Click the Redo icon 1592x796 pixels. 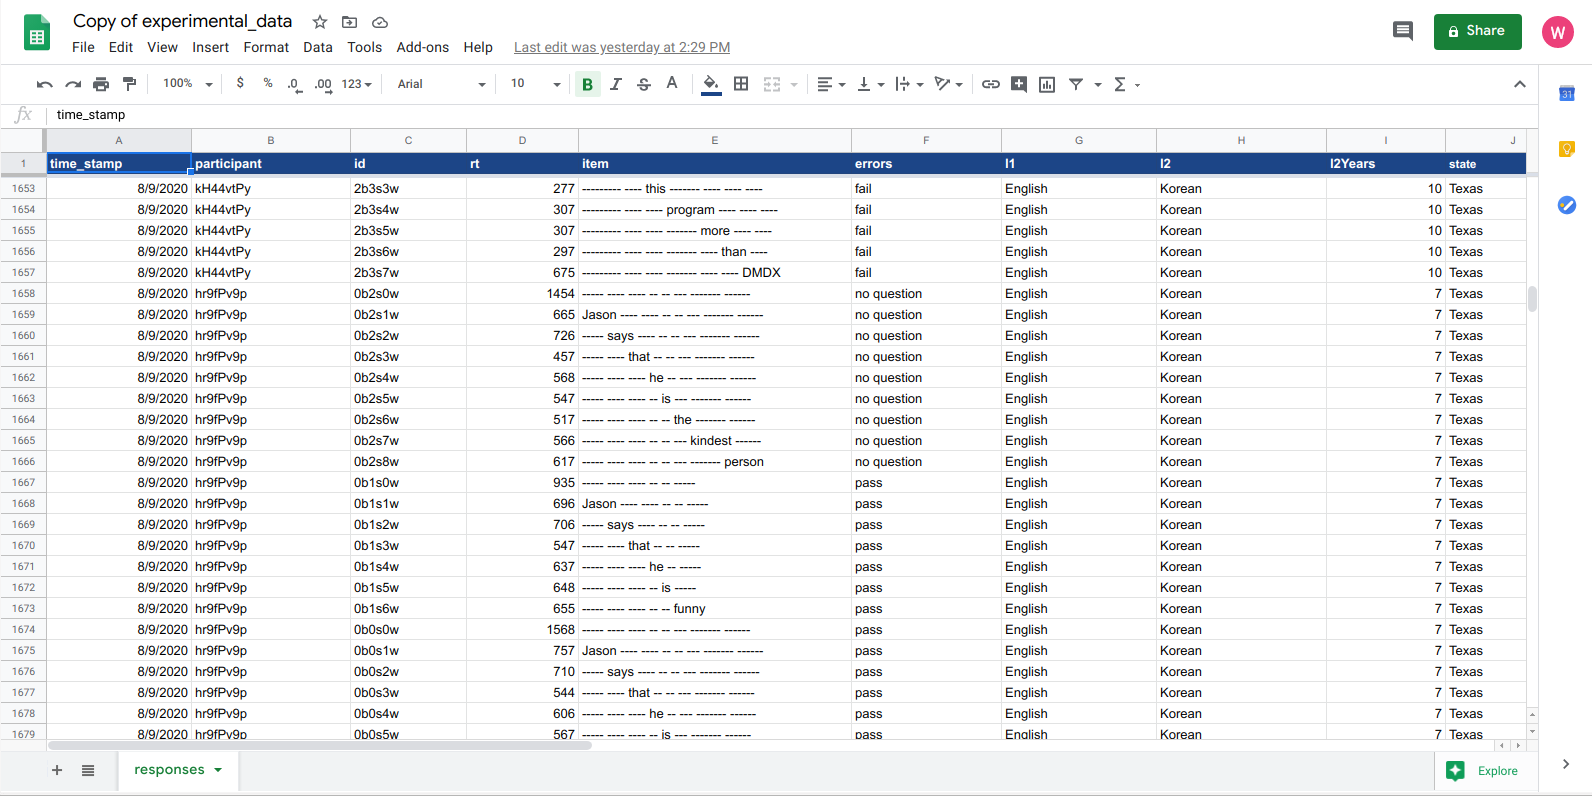pyautogui.click(x=72, y=84)
